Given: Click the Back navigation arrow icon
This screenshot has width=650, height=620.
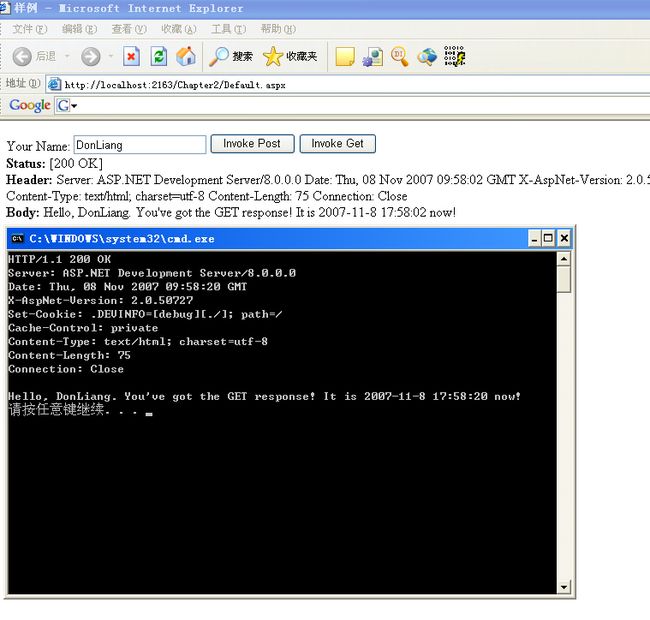Looking at the screenshot, I should 22,56.
